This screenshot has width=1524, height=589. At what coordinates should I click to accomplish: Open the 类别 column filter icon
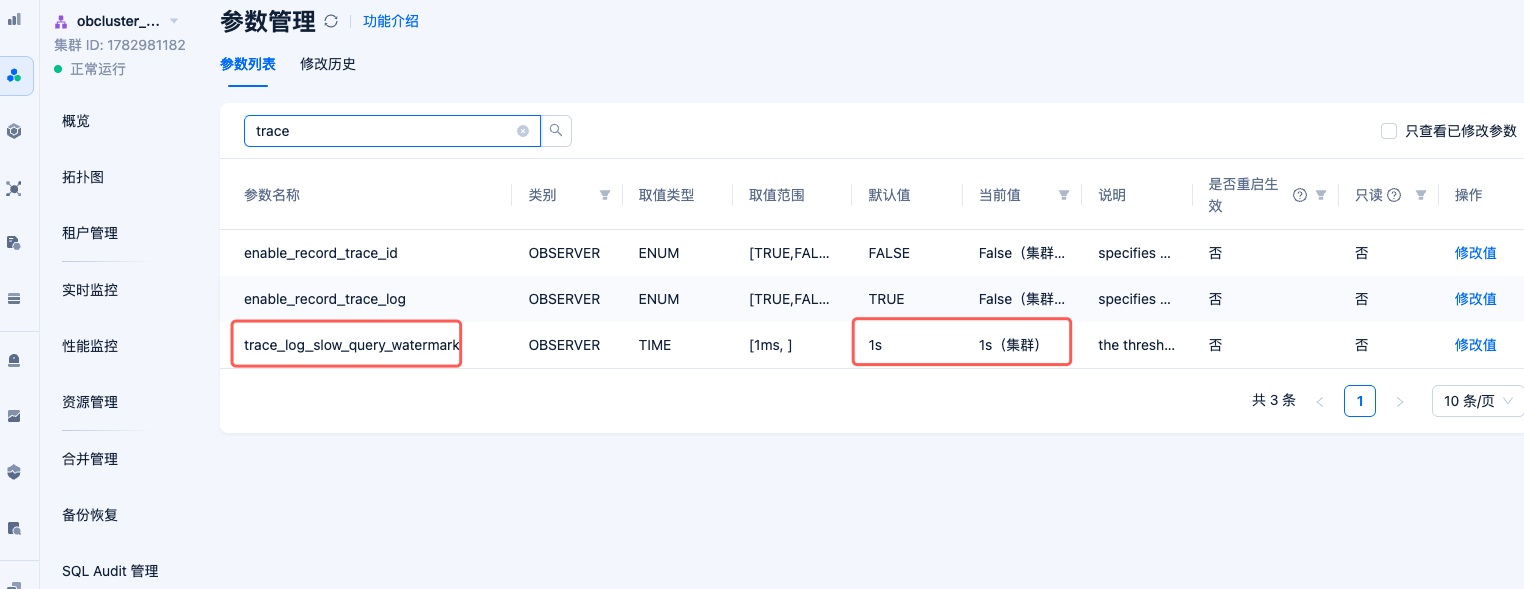[x=605, y=195]
